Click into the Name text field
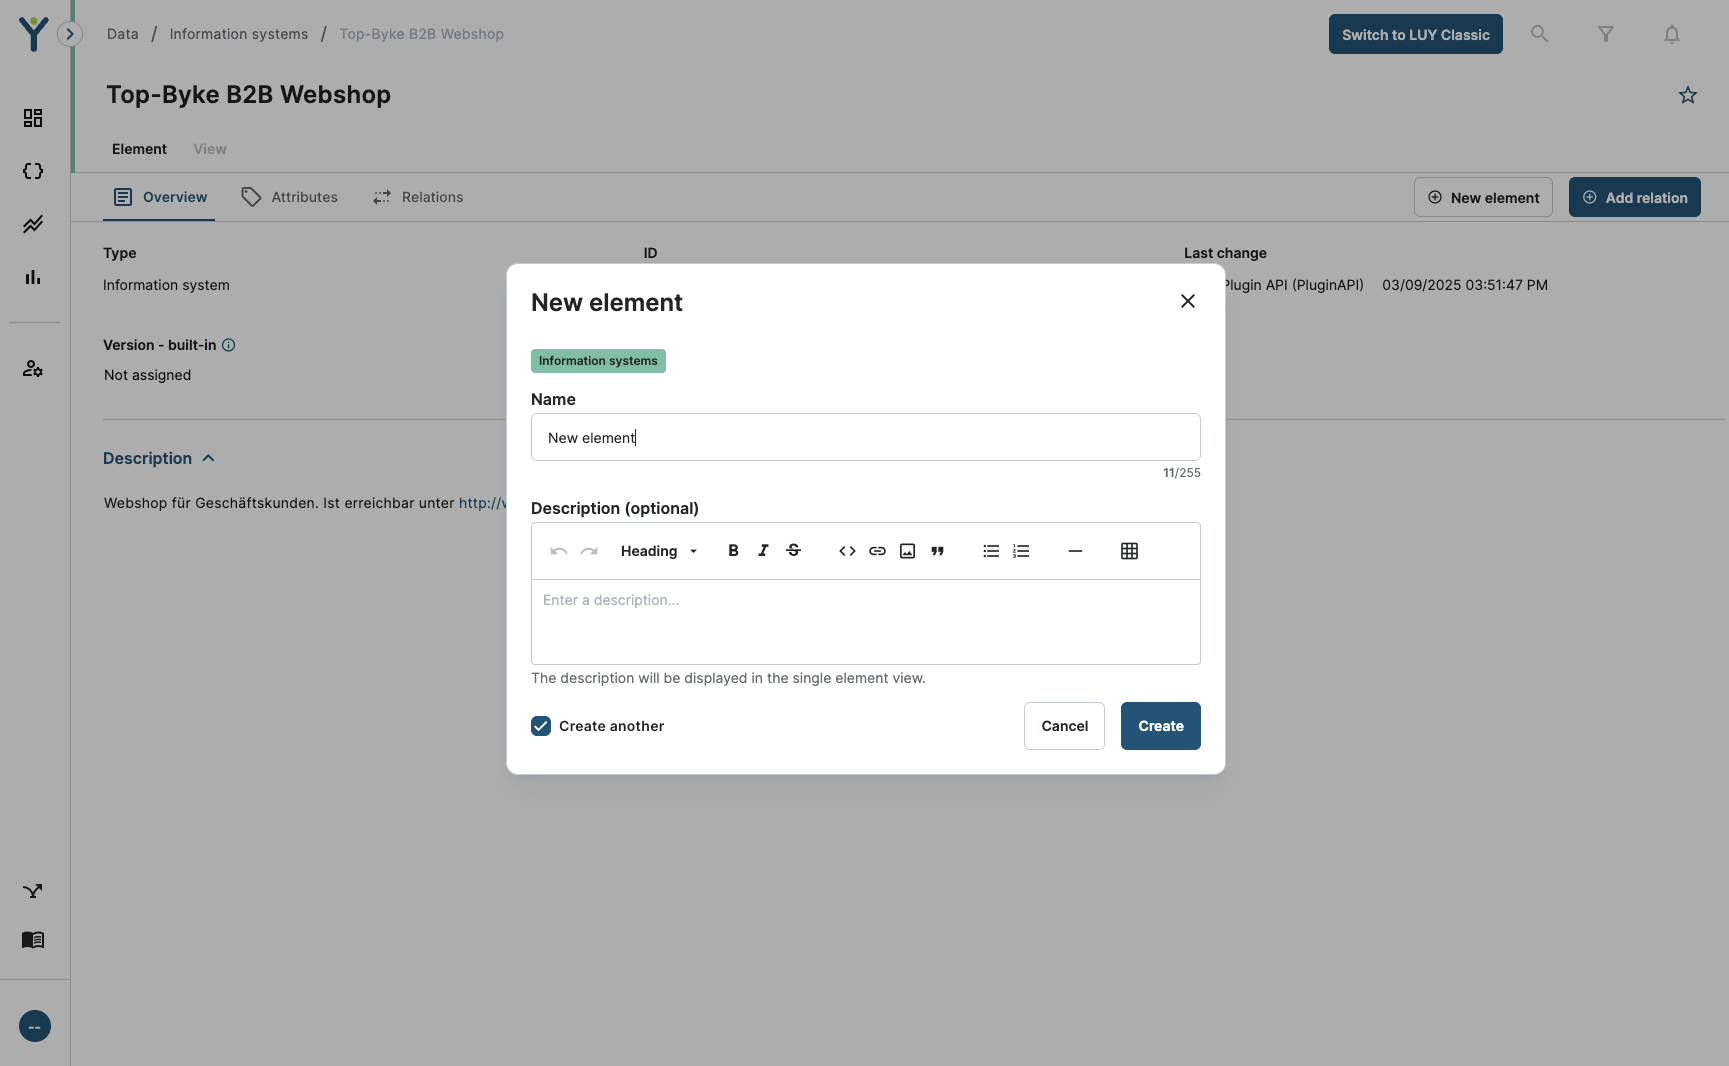Screen dimensions: 1729x1066 tap(865, 437)
